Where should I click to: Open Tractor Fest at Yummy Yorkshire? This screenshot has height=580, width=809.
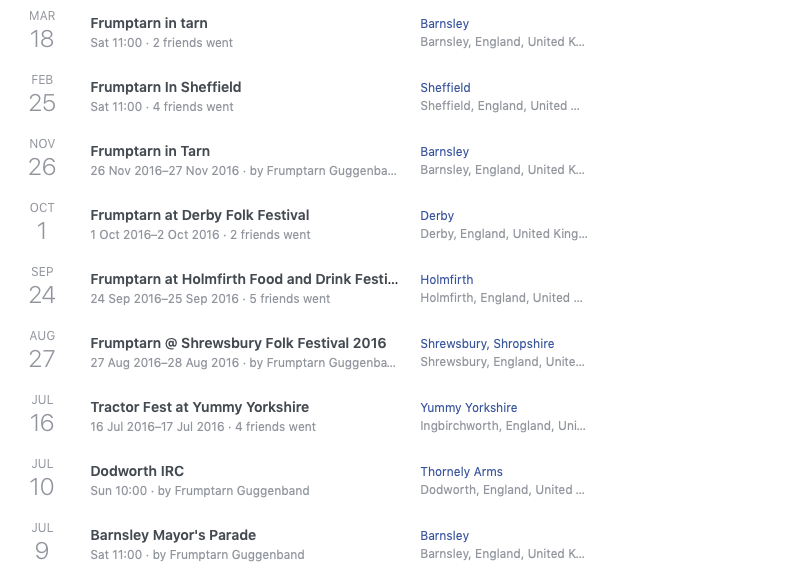click(199, 407)
